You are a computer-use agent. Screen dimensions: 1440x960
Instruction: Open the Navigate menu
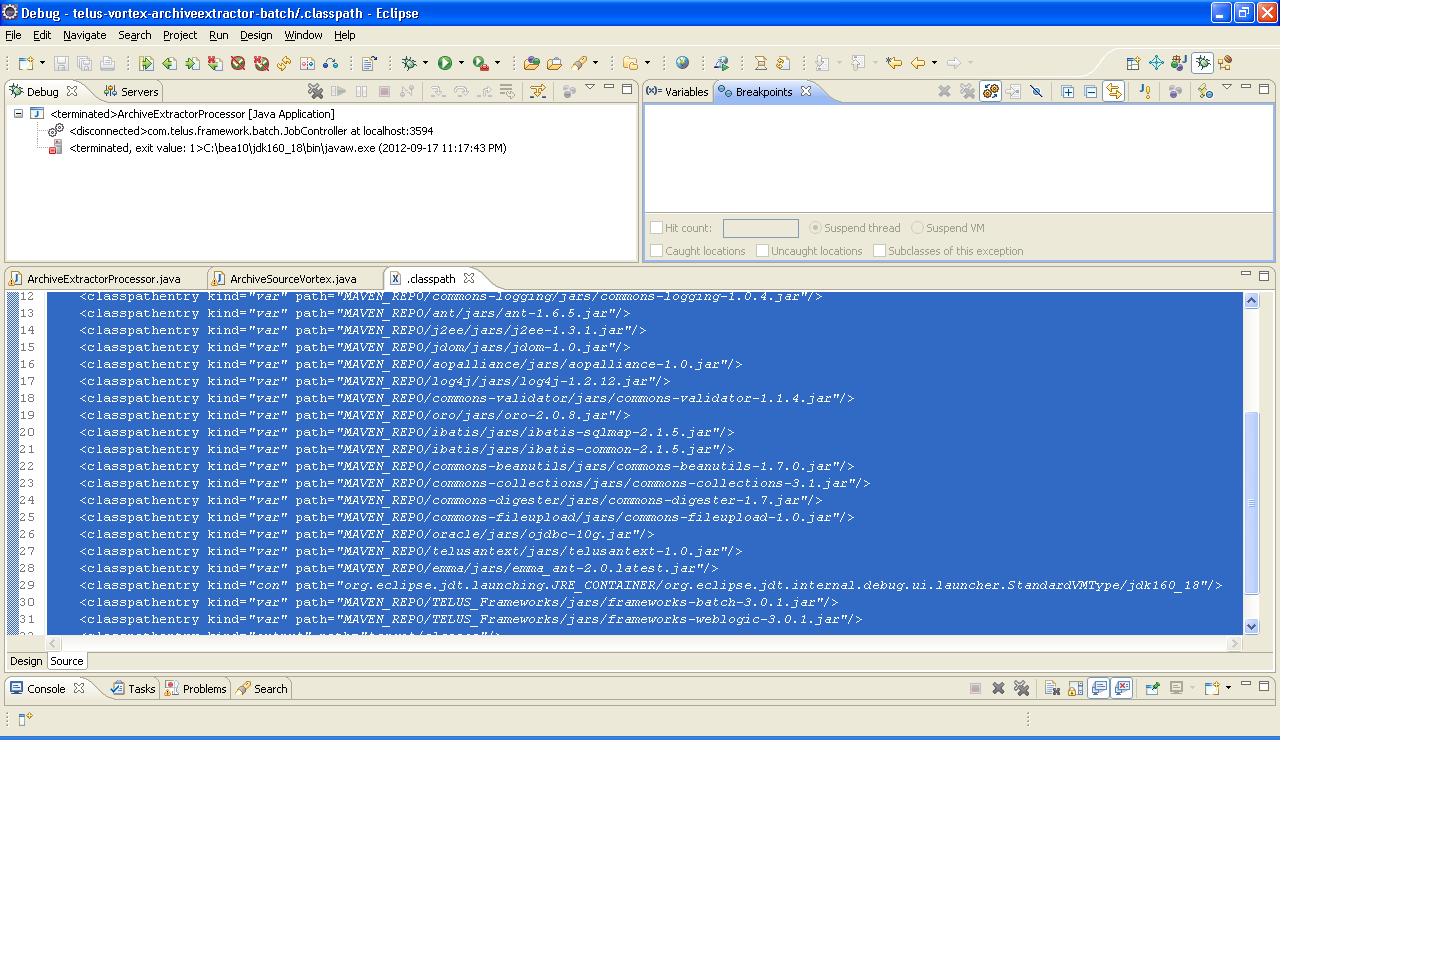pos(84,35)
